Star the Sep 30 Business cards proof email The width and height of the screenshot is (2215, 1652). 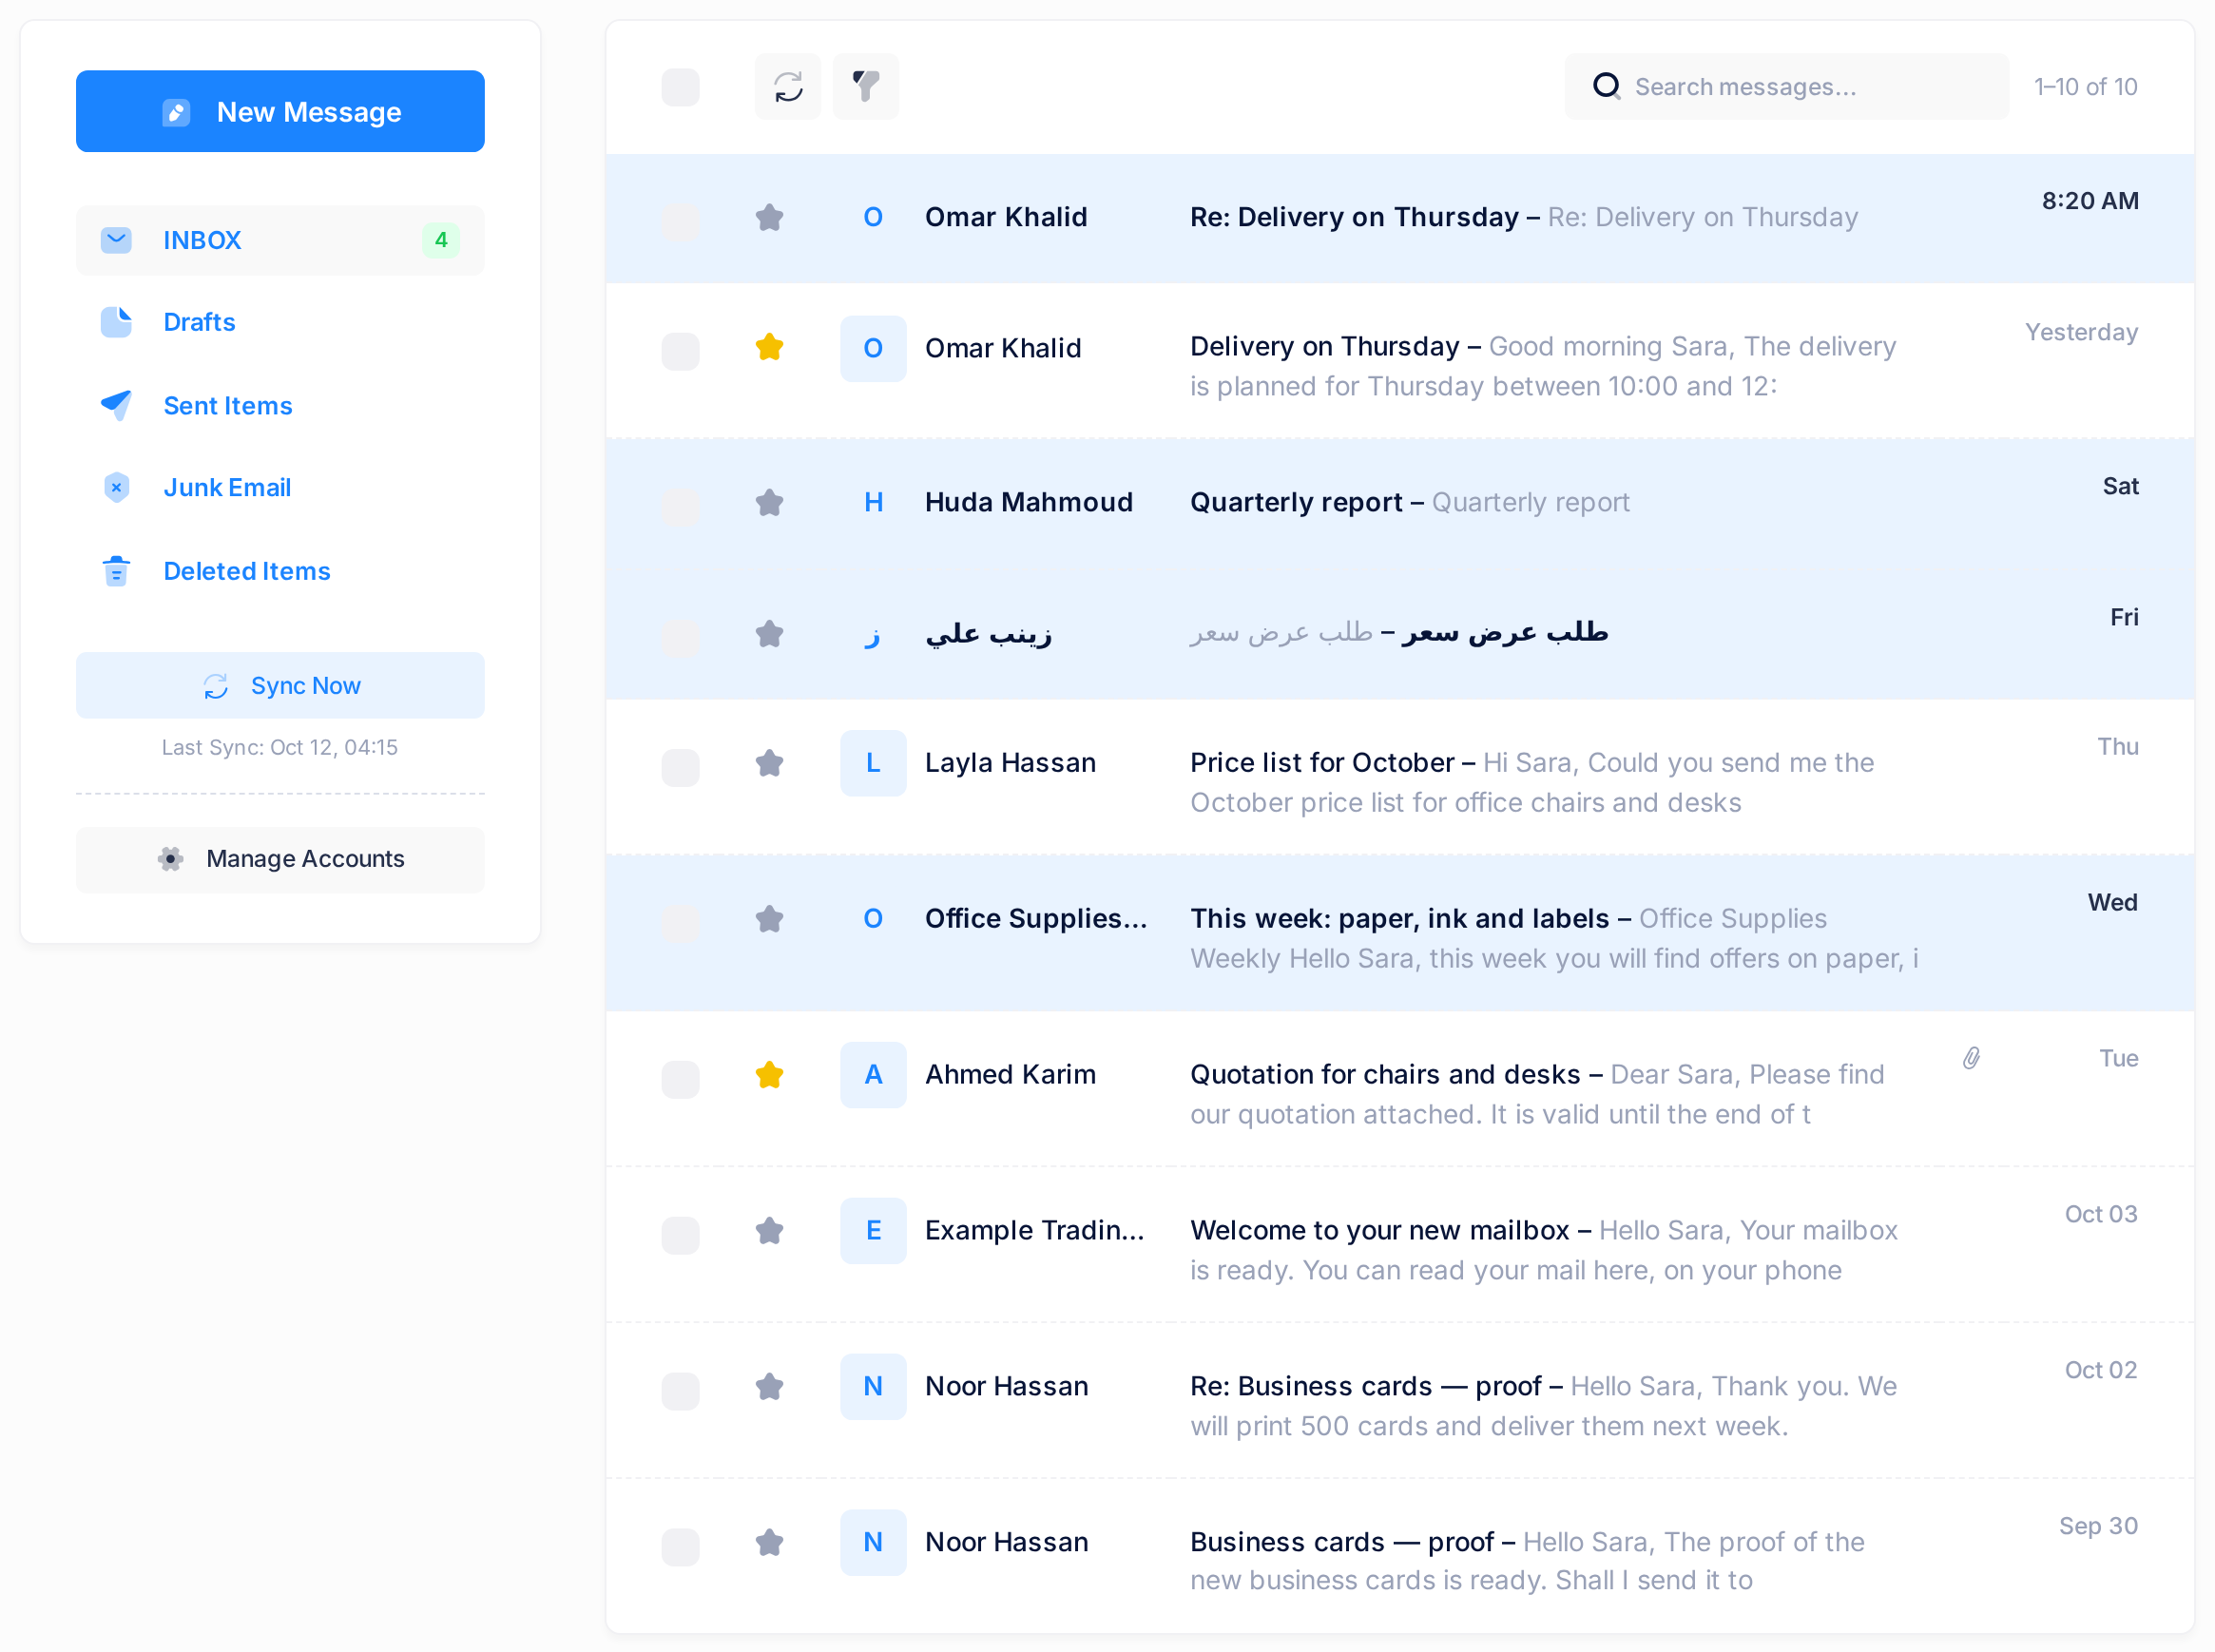(x=769, y=1543)
